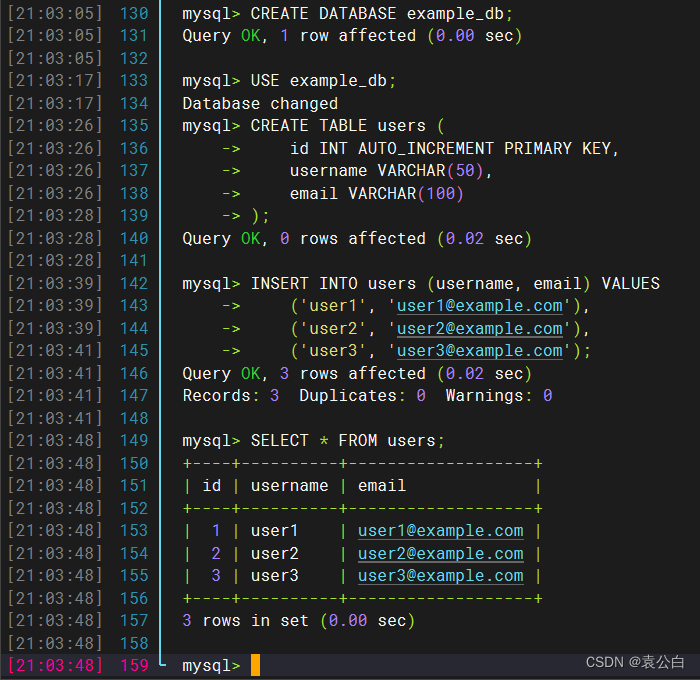Image resolution: width=700 pixels, height=680 pixels.
Task: Click 'user1' cell in username column
Action: [x=274, y=531]
